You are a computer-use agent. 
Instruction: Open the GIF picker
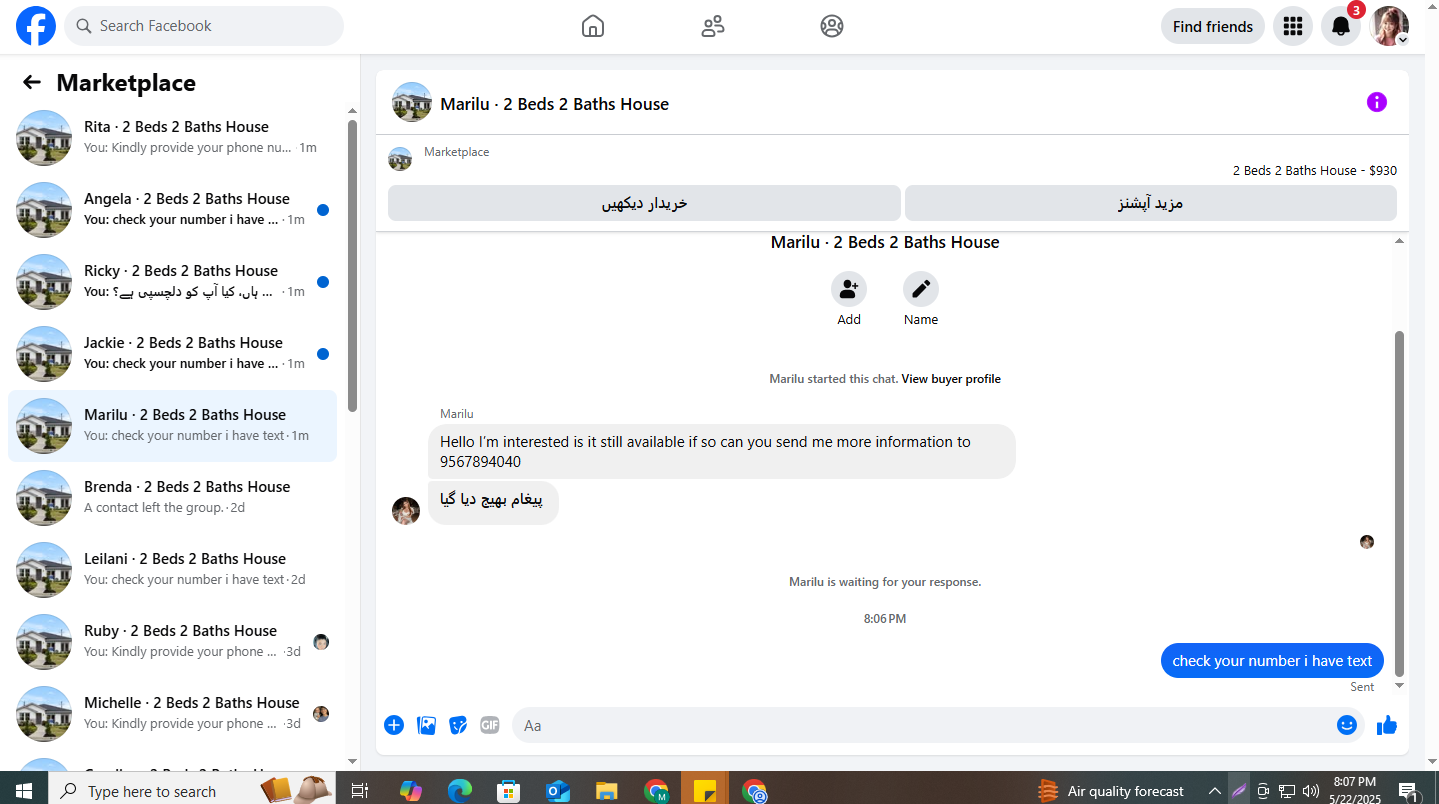pyautogui.click(x=489, y=725)
